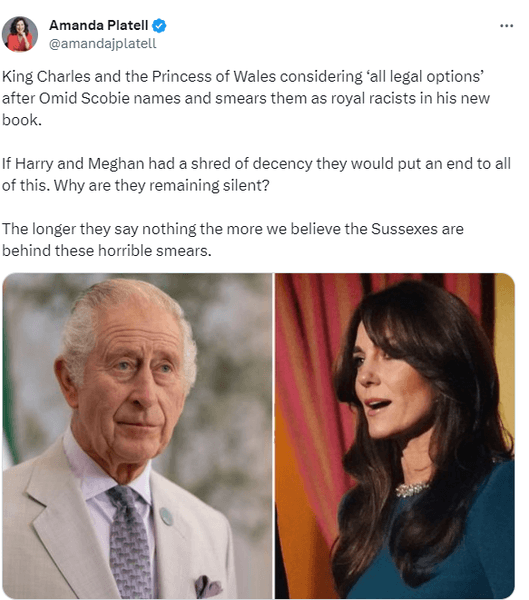Viewport: 529px width, 600px height.
Task: Open the photo of woman in teal dress
Action: [x=395, y=435]
